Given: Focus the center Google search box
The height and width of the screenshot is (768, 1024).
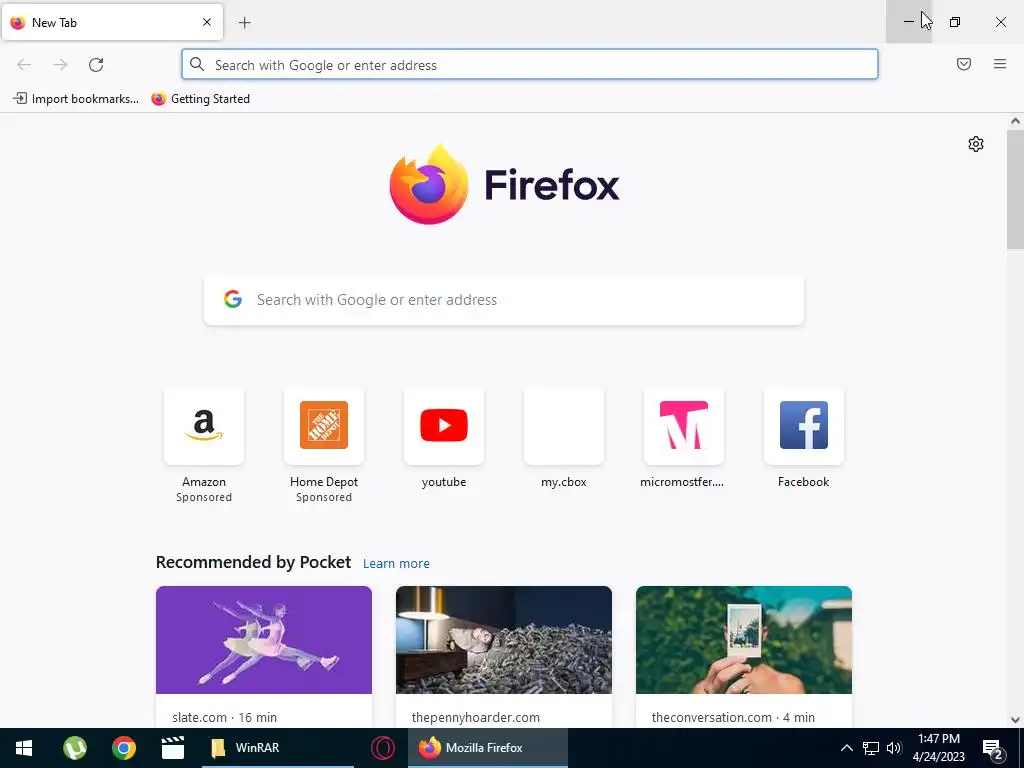Looking at the screenshot, I should coord(504,300).
